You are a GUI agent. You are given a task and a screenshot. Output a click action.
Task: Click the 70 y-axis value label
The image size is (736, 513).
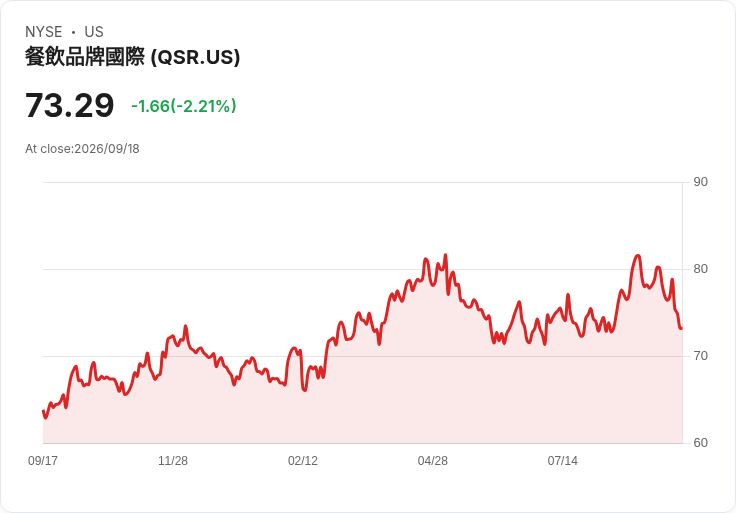(700, 356)
